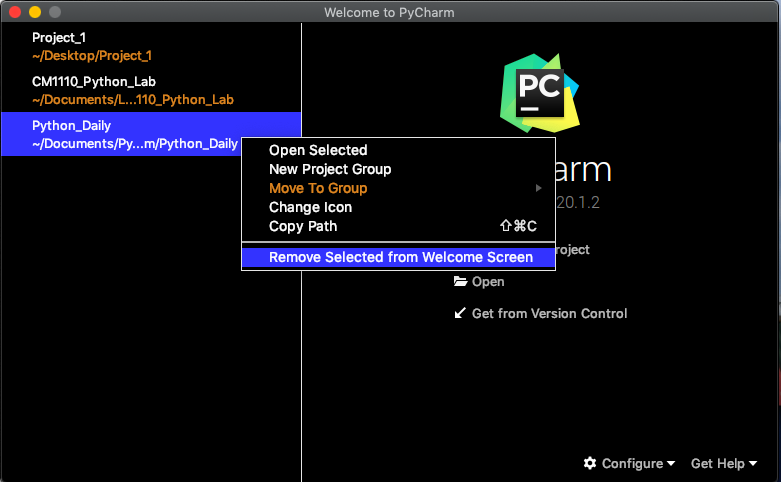Open the Project_1 recent project

151,46
